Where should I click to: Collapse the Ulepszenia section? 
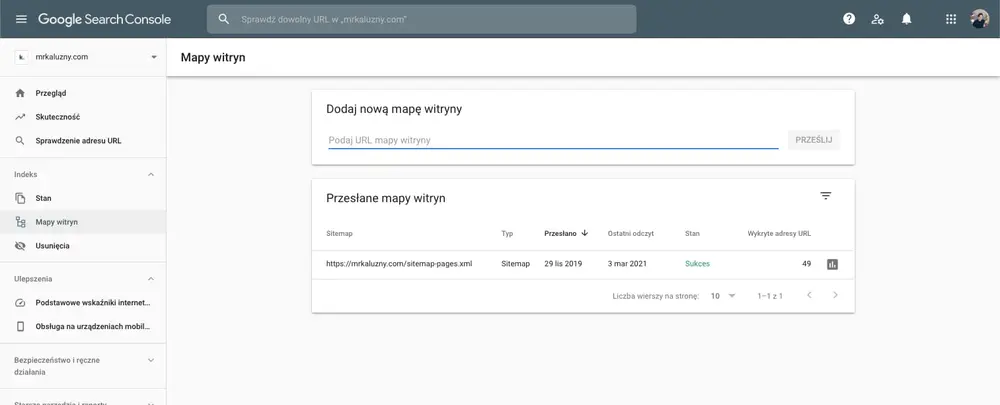click(151, 279)
